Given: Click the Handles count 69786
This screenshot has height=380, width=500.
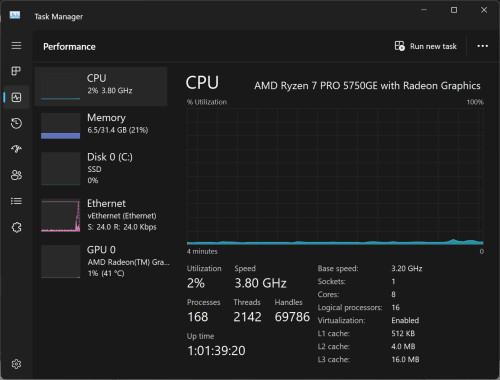Looking at the screenshot, I should (292, 317).
